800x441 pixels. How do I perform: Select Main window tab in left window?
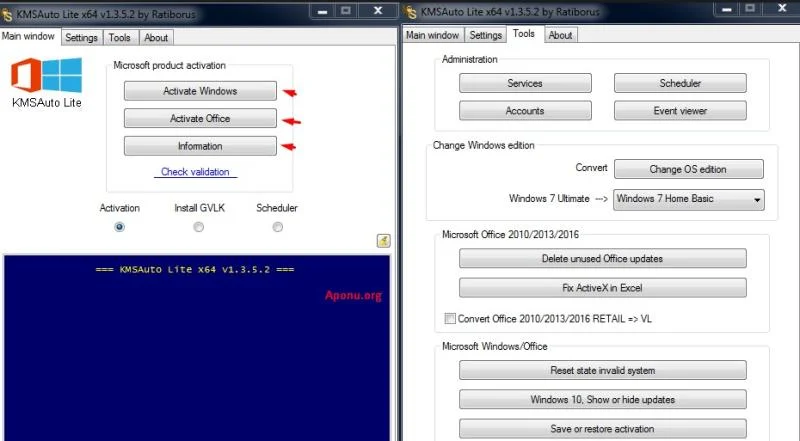click(28, 36)
